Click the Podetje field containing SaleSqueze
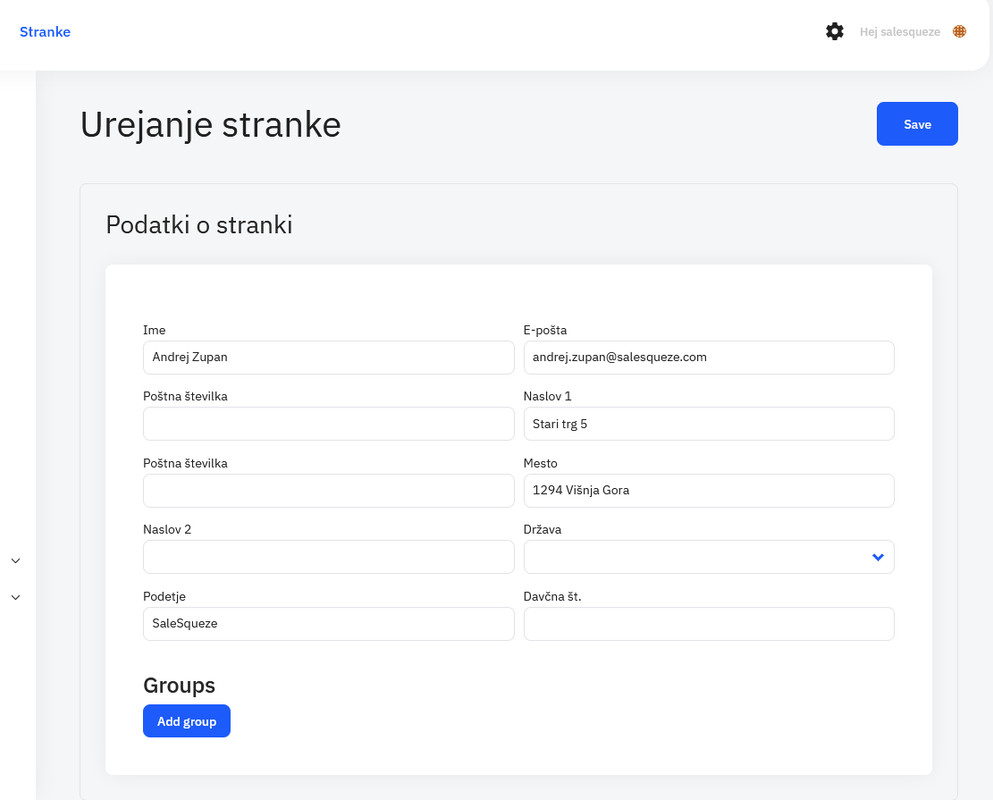Viewport: 993px width, 800px height. [329, 624]
